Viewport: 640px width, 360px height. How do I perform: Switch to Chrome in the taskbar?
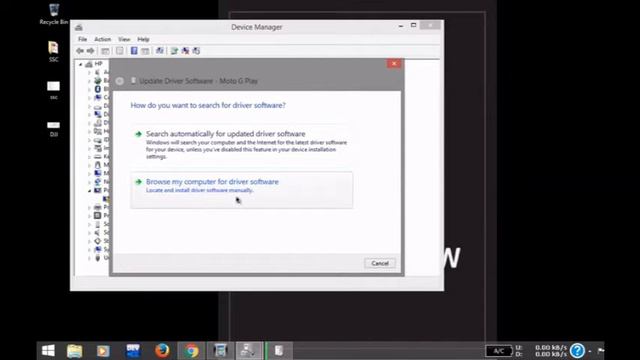pyautogui.click(x=191, y=351)
